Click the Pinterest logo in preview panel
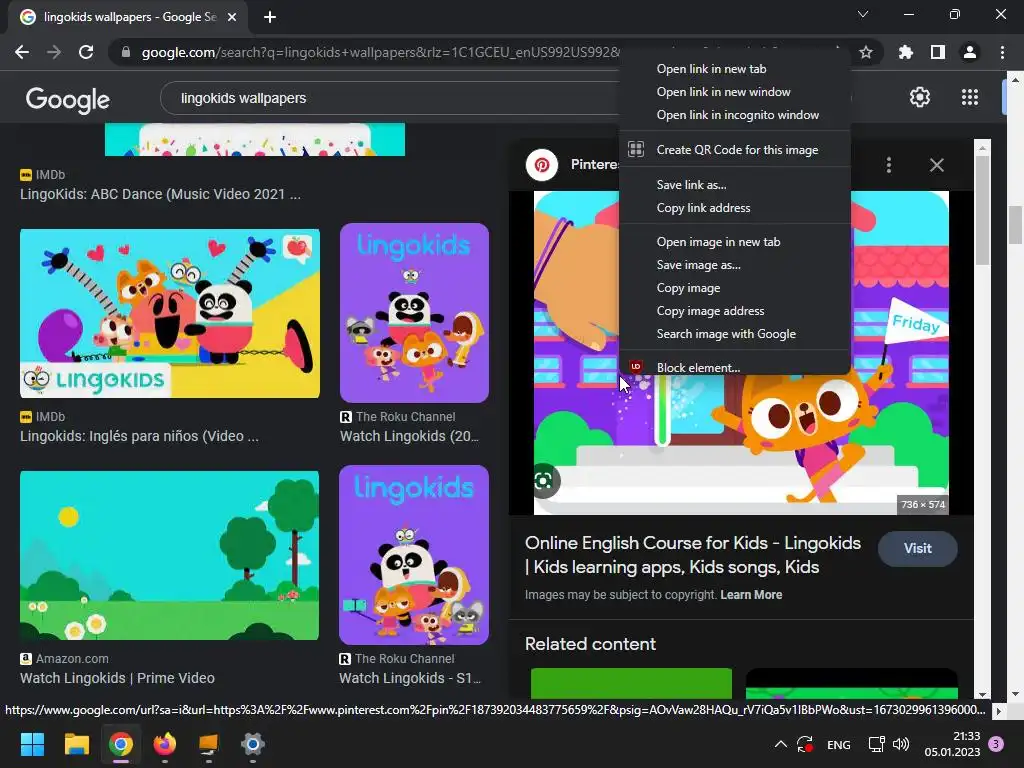The height and width of the screenshot is (768, 1024). click(x=541, y=165)
